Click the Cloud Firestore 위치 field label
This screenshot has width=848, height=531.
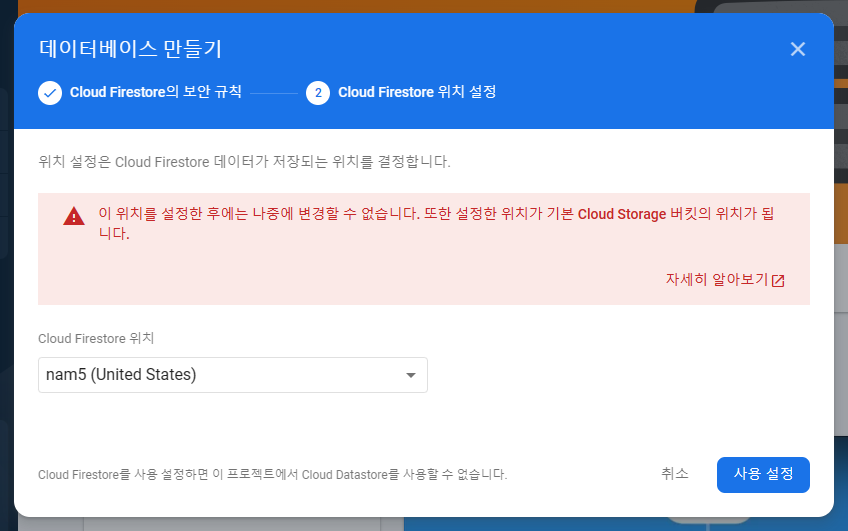tap(96, 338)
